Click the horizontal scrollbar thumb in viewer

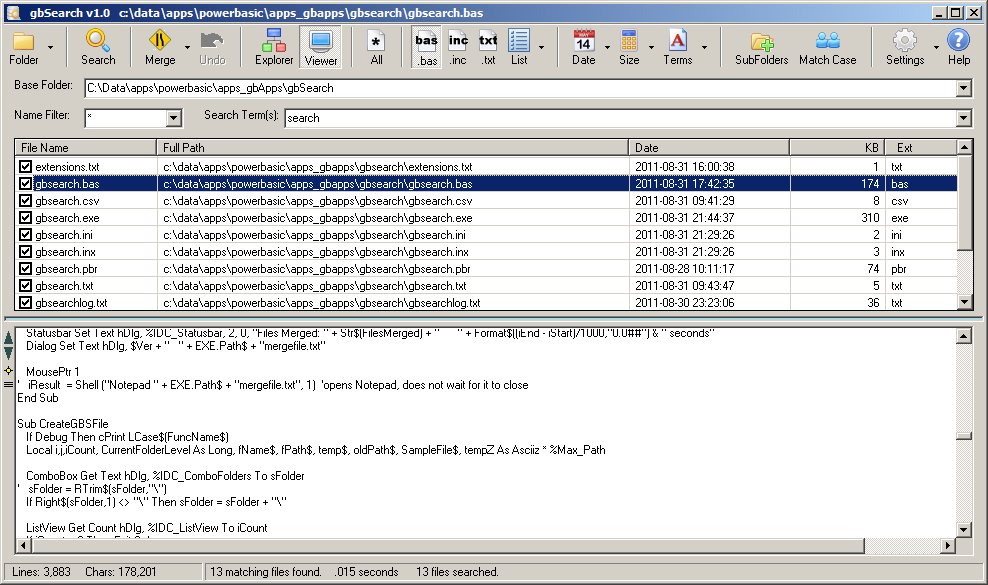tap(447, 545)
